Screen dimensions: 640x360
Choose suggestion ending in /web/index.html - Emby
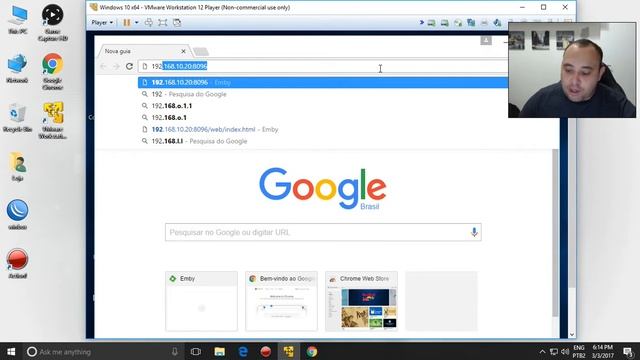pos(322,129)
